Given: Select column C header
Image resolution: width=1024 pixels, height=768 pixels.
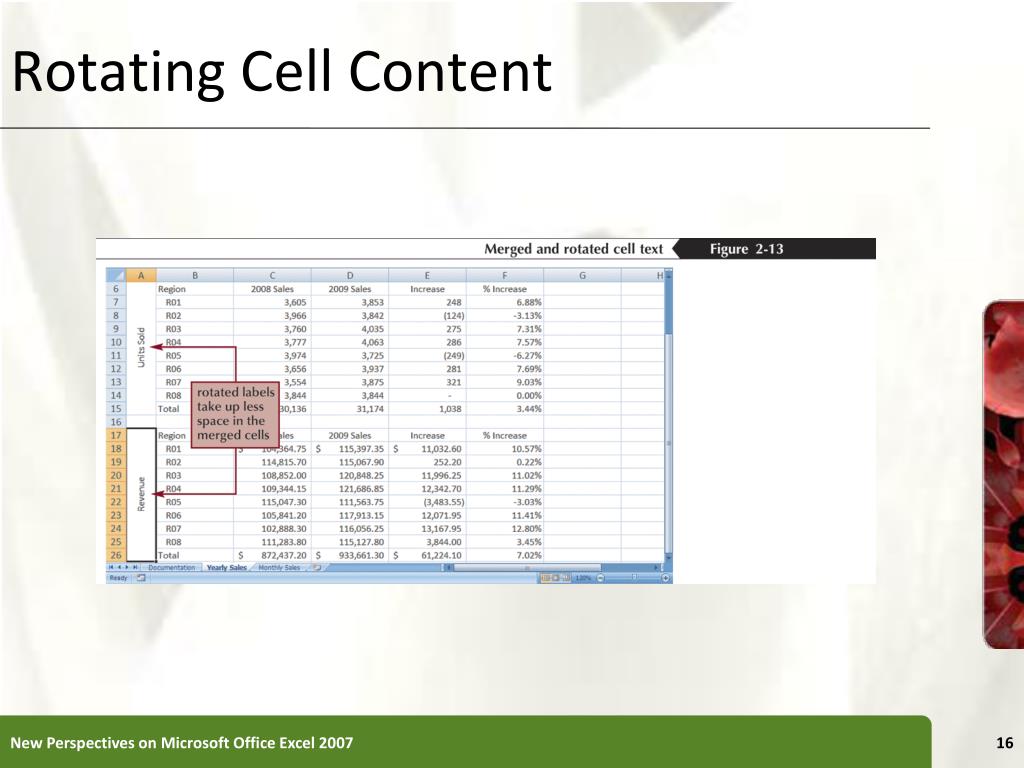Looking at the screenshot, I should [x=272, y=276].
